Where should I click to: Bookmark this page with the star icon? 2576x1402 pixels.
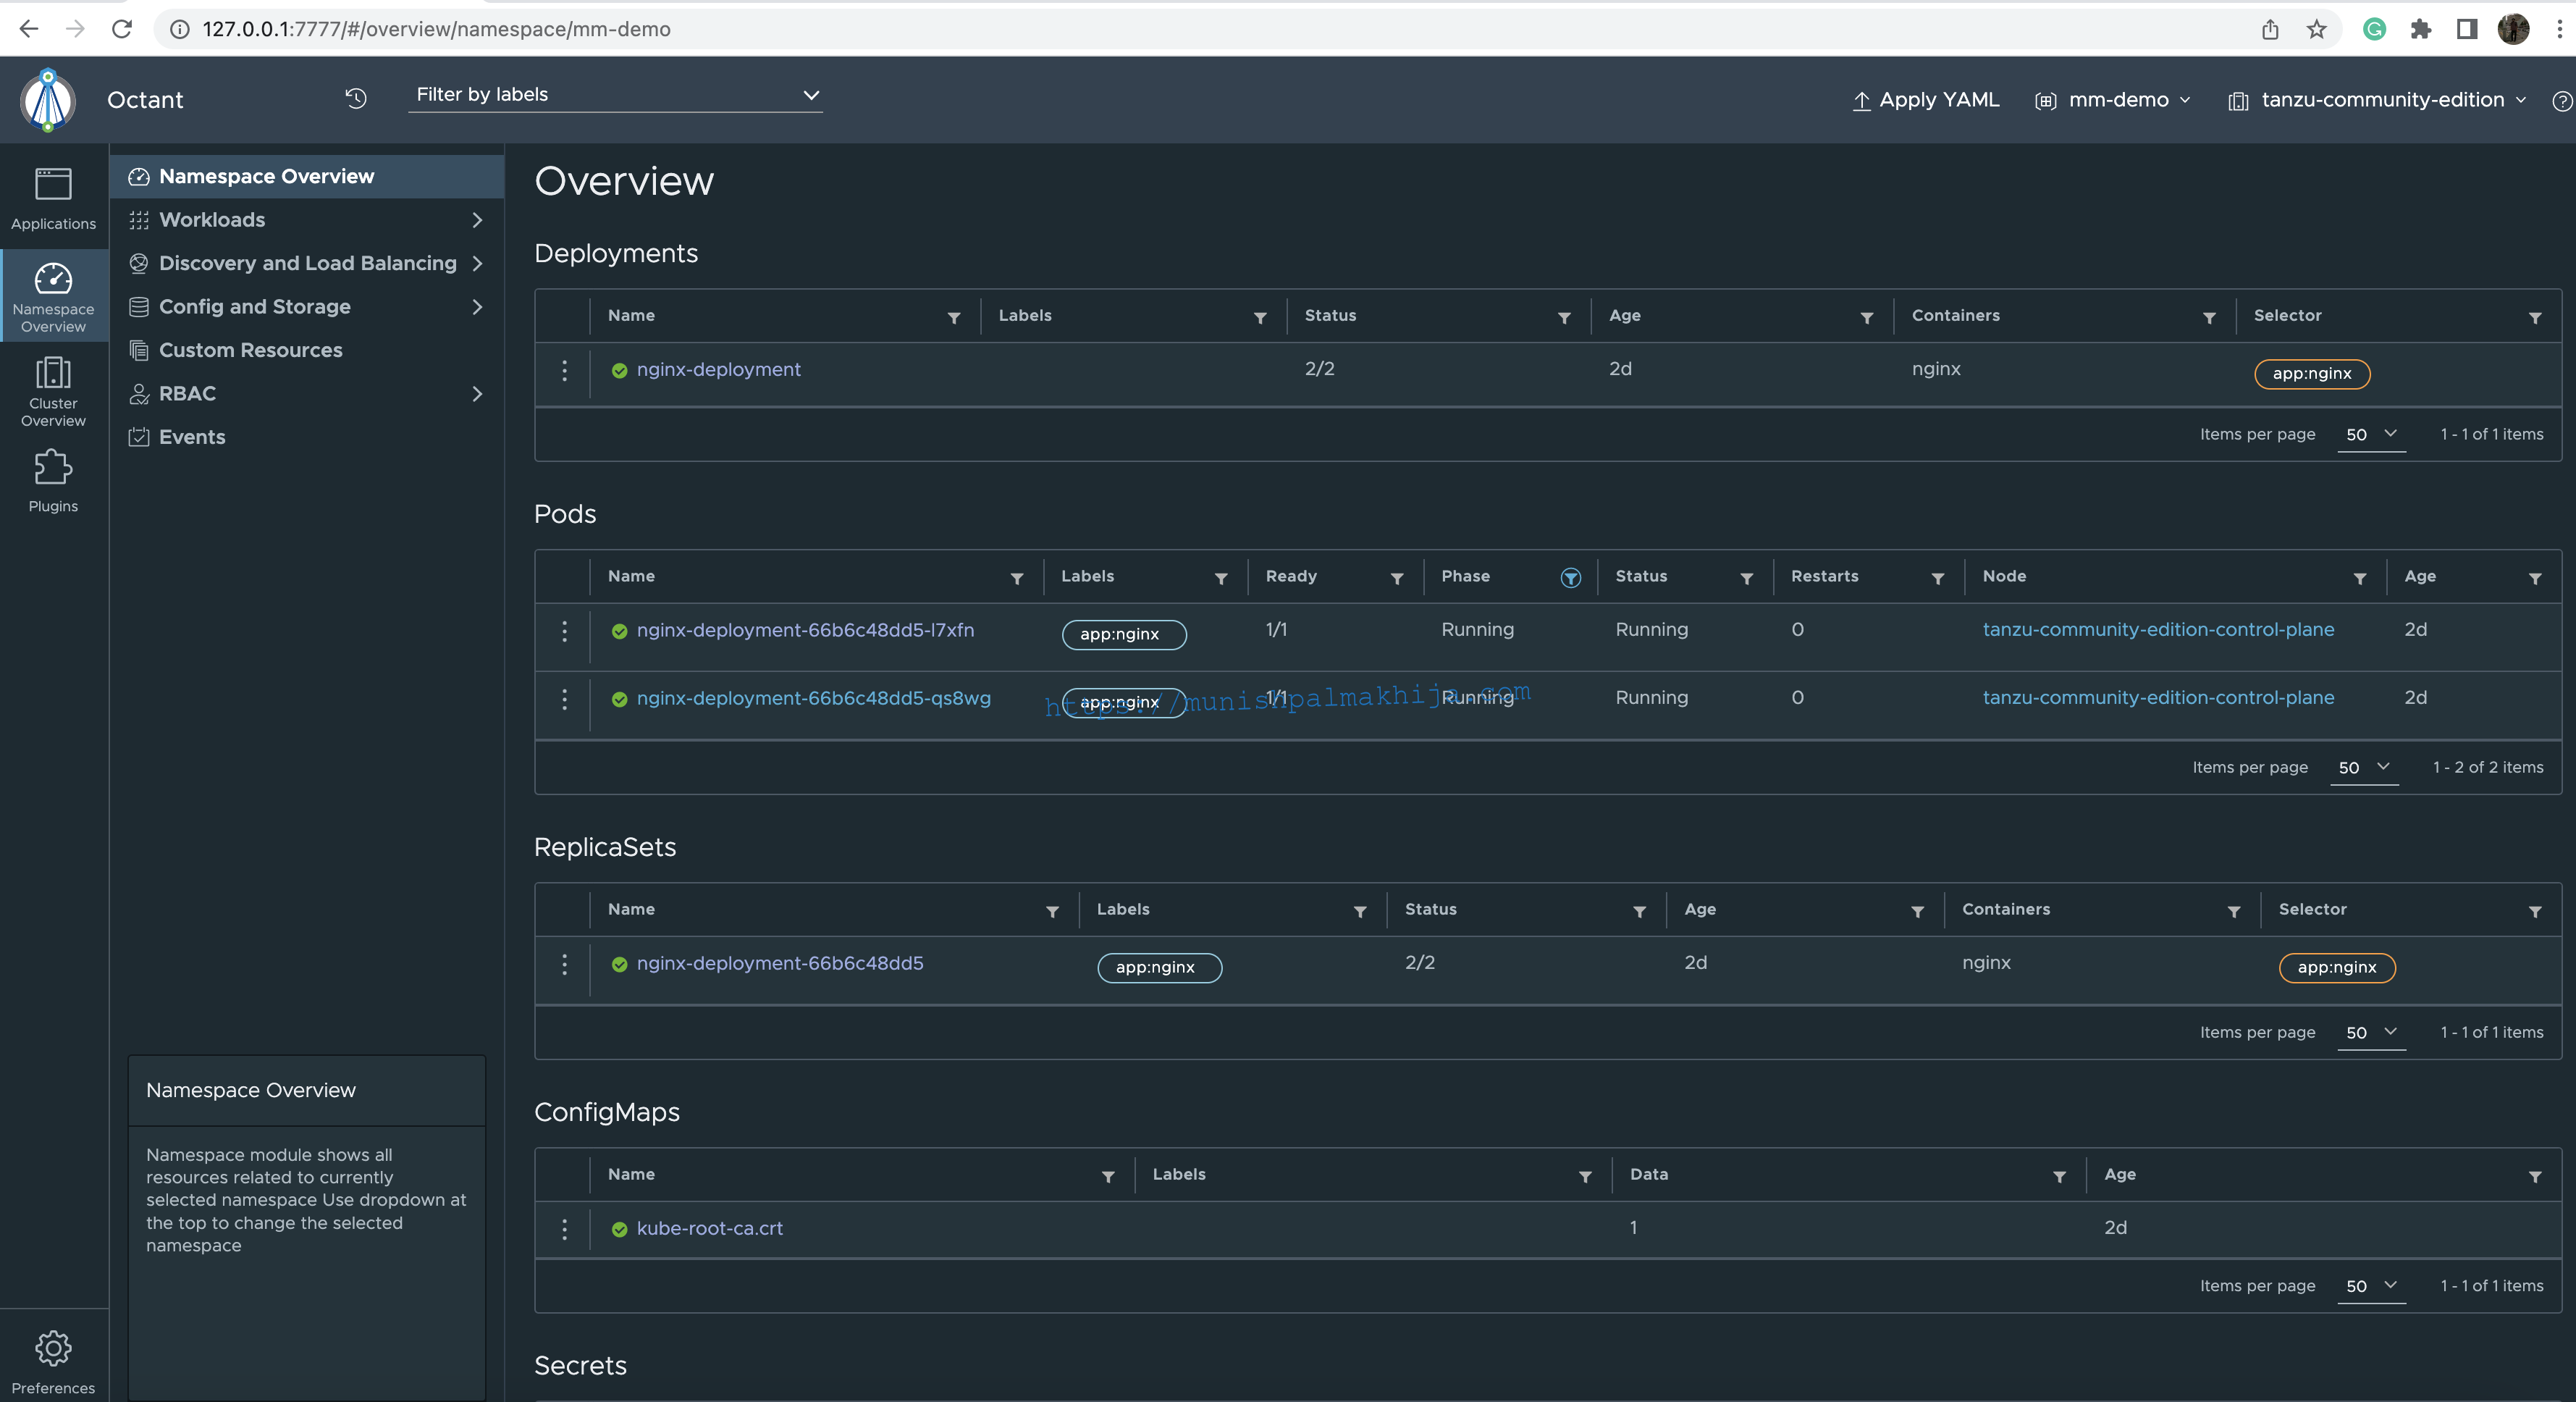point(2316,29)
